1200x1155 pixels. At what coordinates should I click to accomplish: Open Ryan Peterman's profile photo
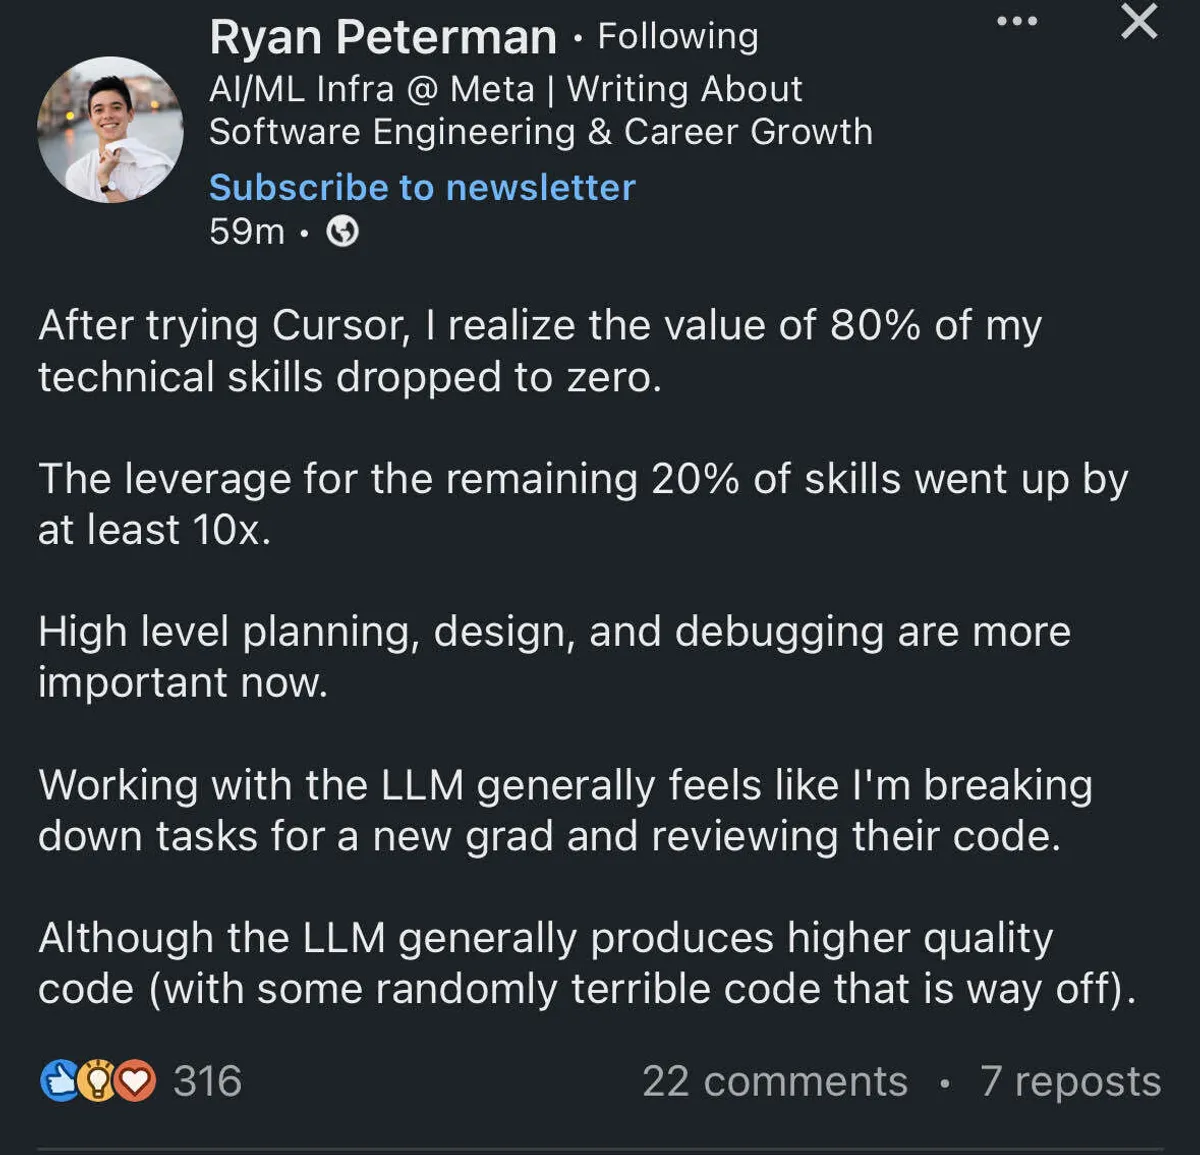coord(110,129)
